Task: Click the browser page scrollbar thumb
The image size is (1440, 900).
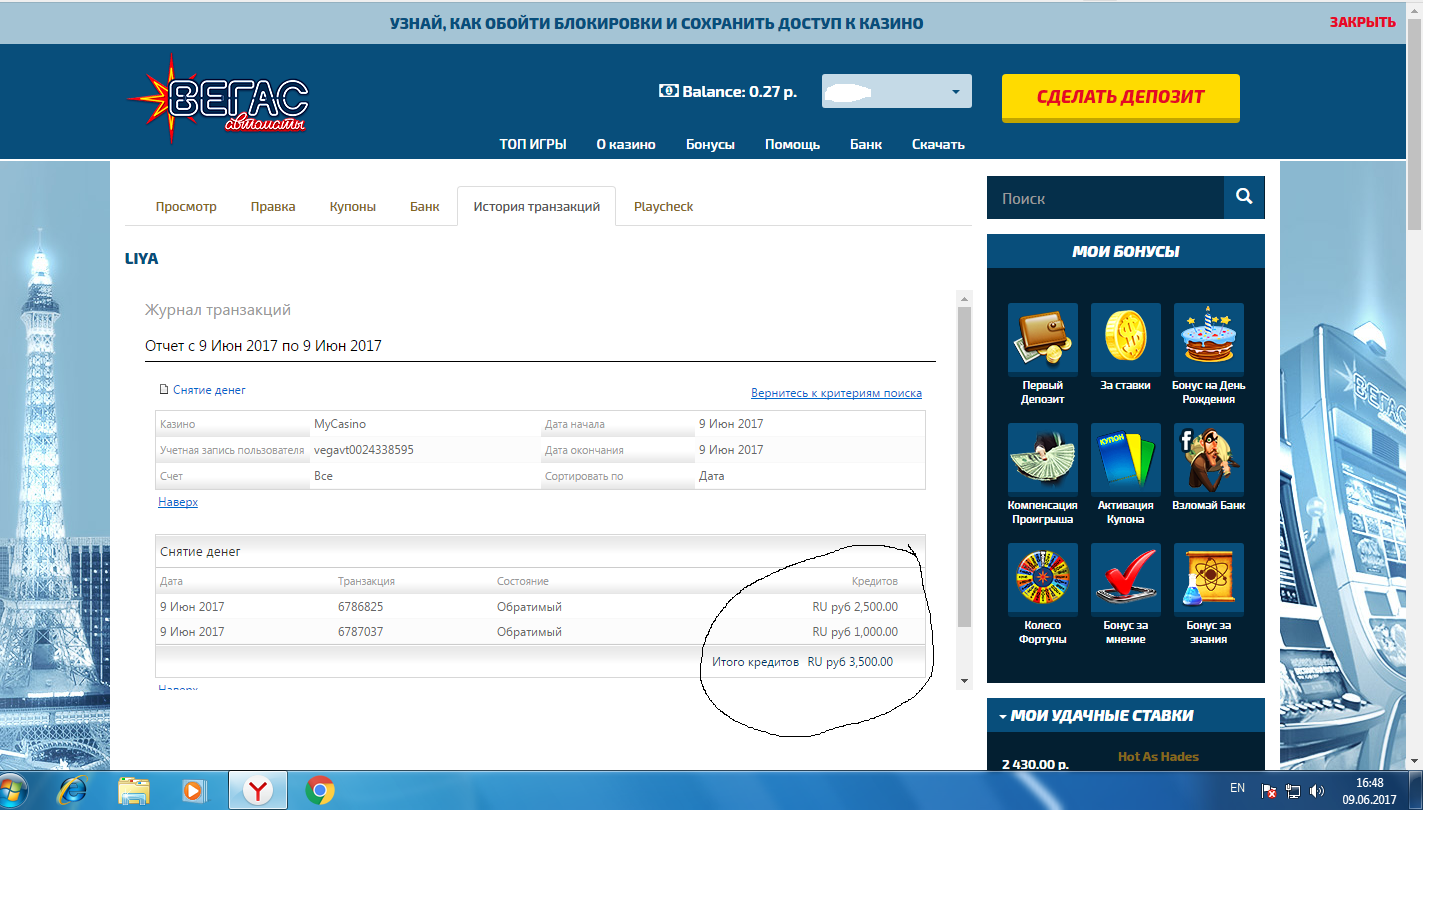Action: coord(1414,125)
